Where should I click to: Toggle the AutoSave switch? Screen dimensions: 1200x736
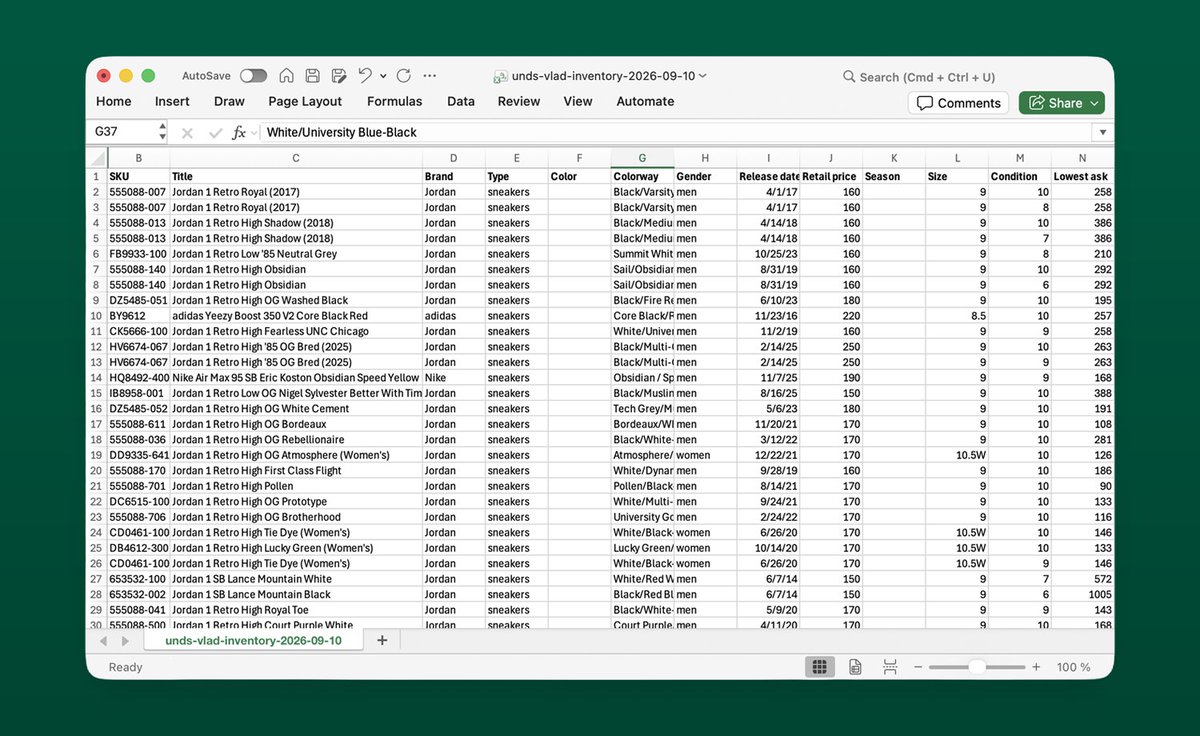253,76
